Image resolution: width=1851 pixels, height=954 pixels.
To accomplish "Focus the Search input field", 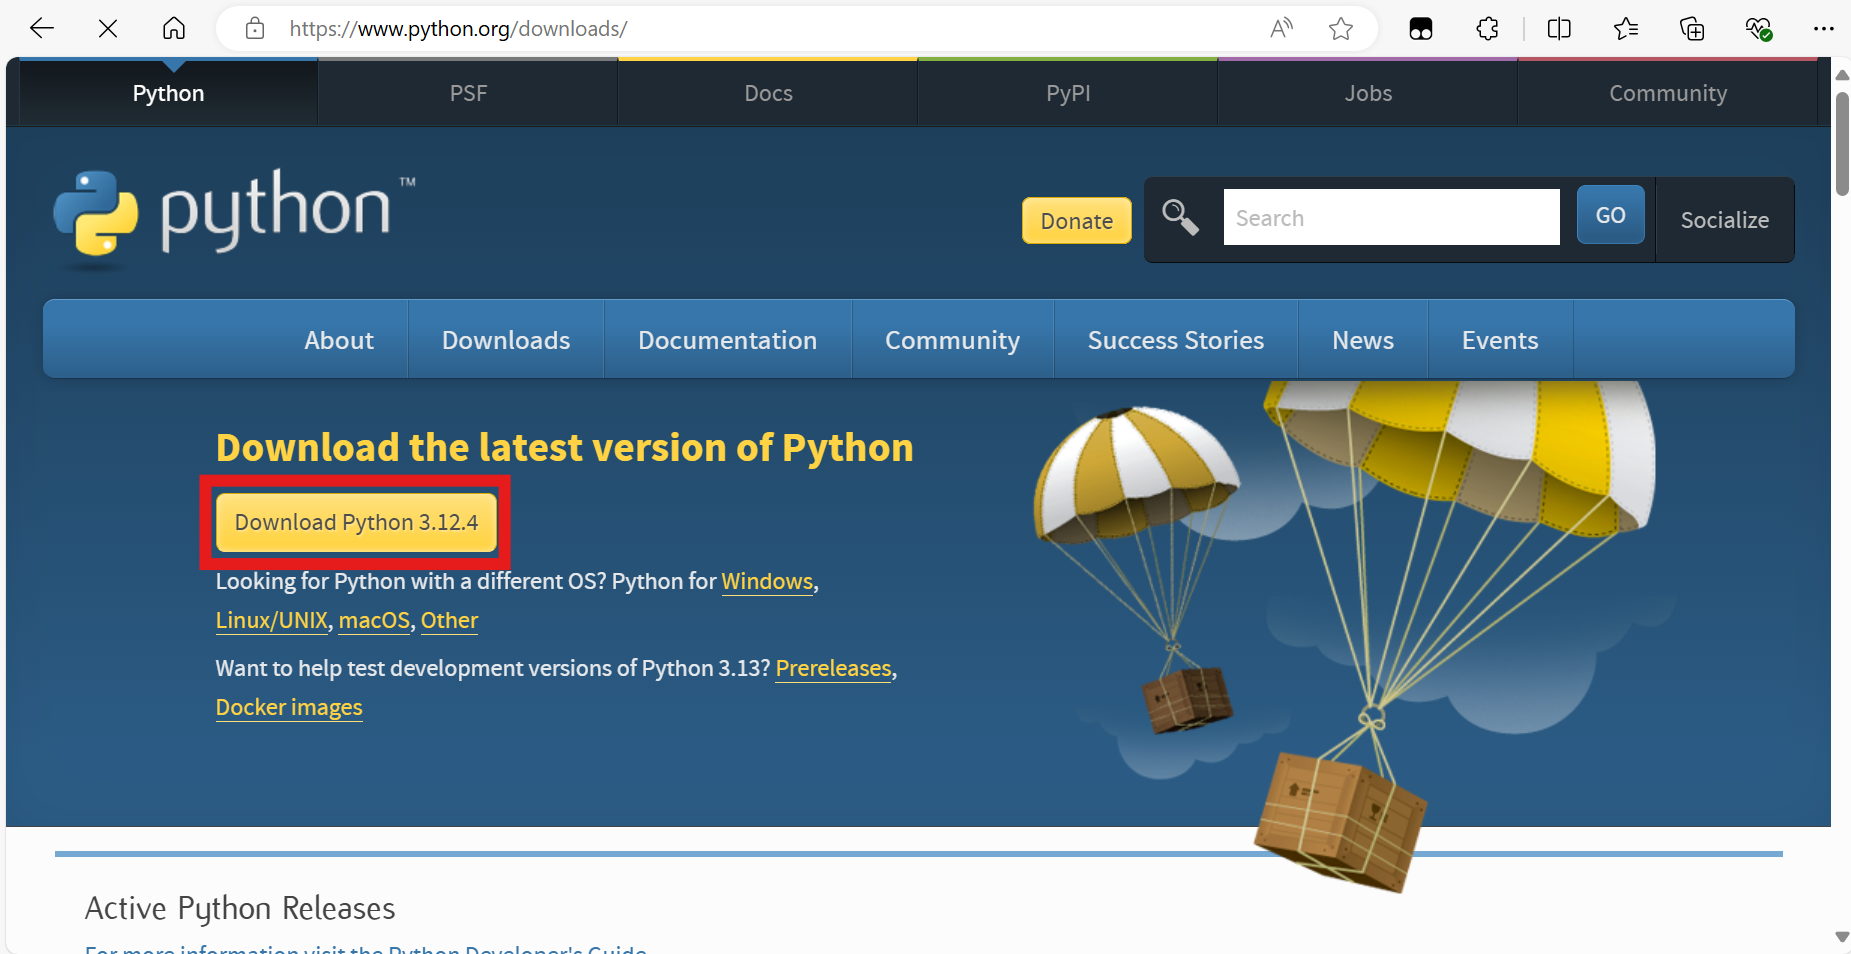I will (1391, 217).
